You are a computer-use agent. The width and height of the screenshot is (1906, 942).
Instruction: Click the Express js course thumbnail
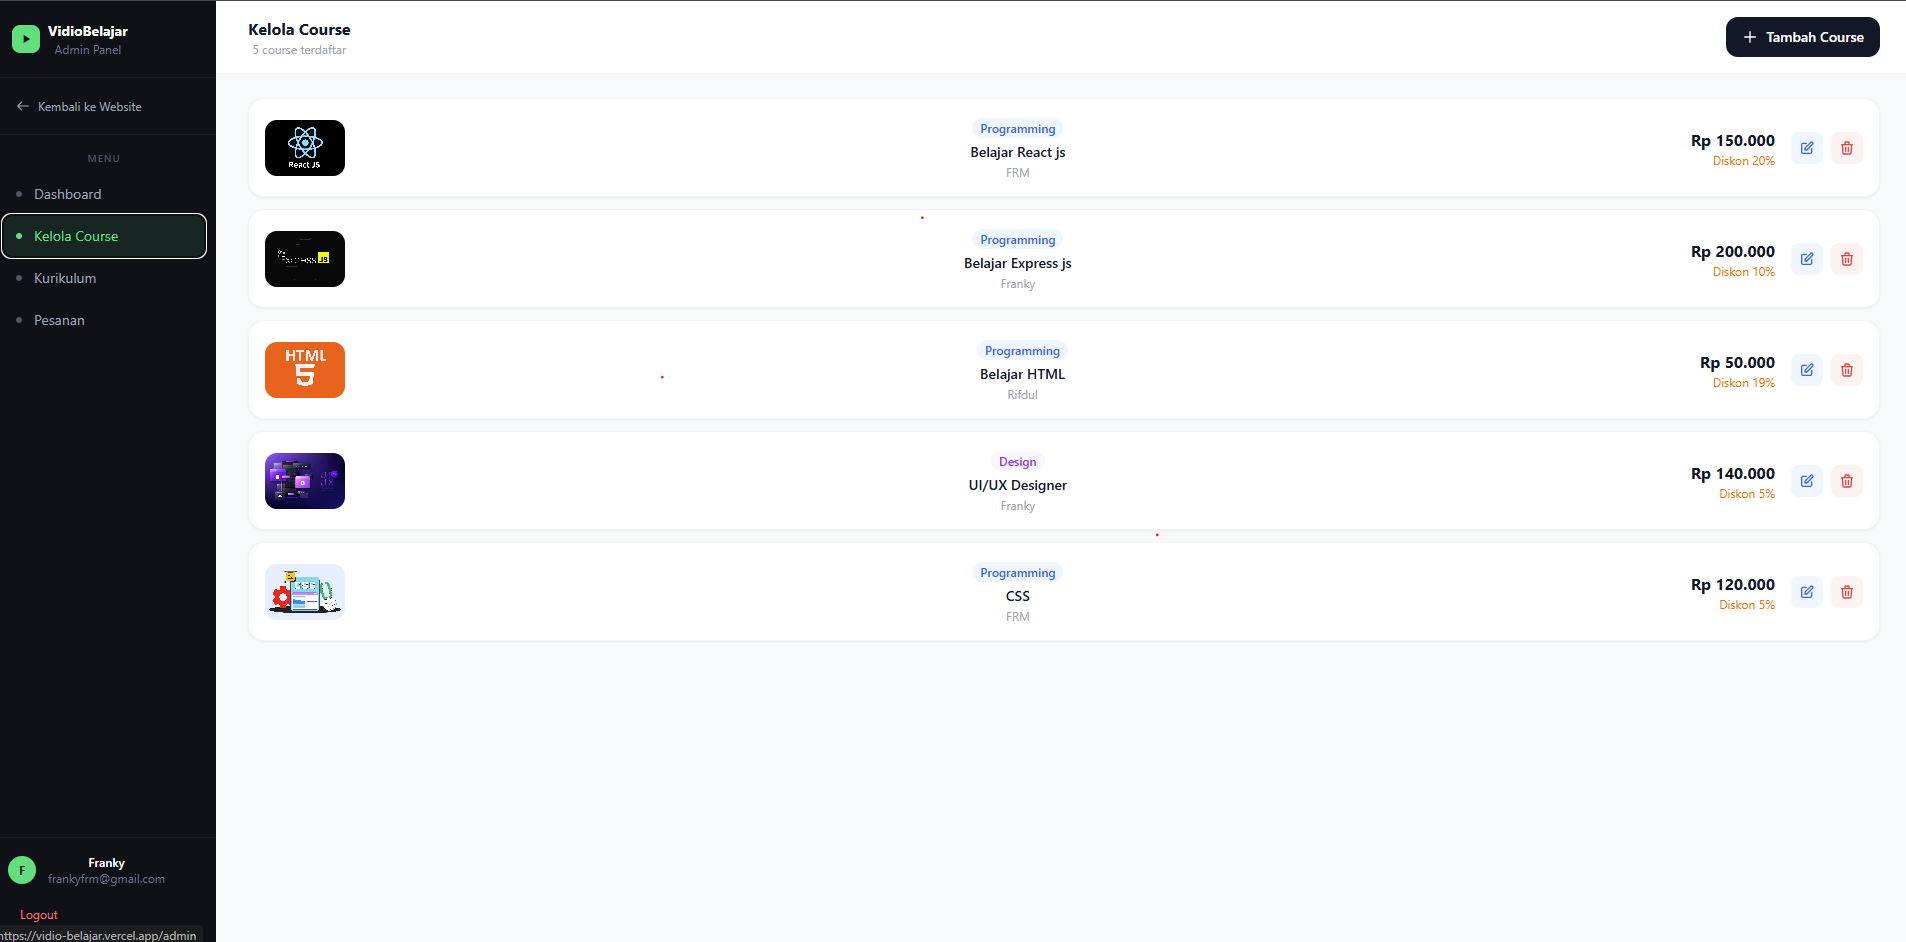tap(305, 259)
